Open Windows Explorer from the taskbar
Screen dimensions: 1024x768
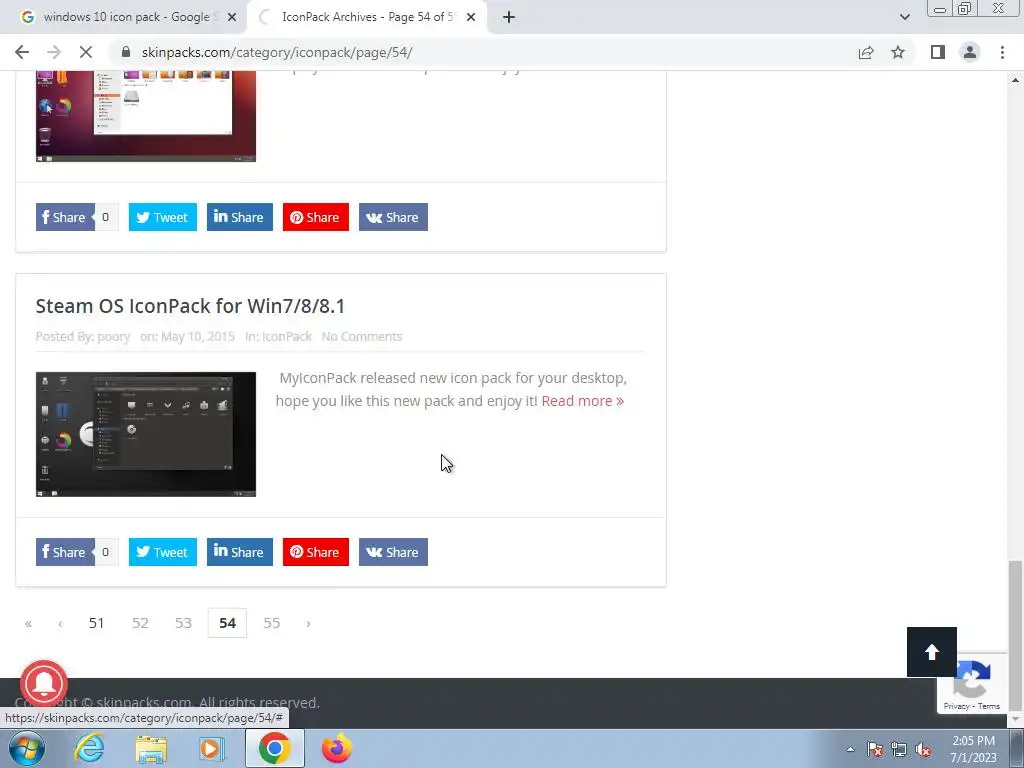point(151,748)
